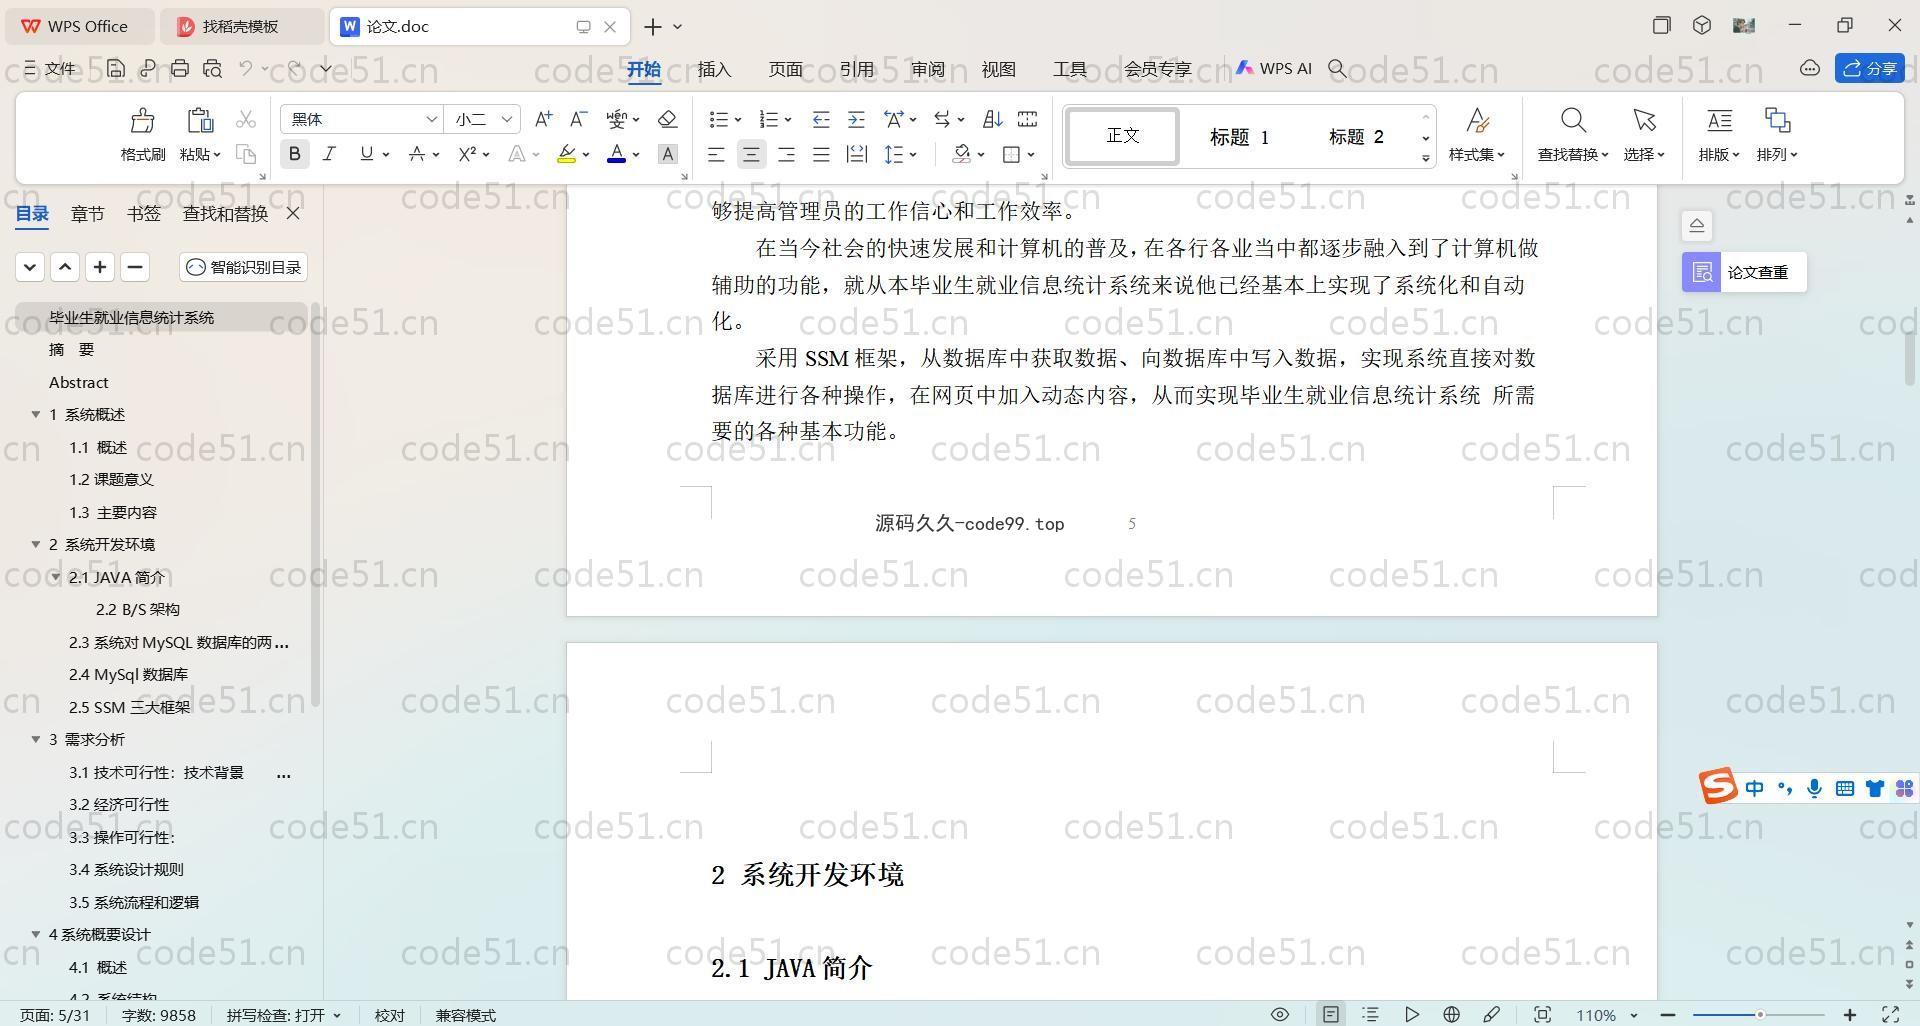The image size is (1920, 1026).
Task: Click the Sort (A-Z) icon
Action: [x=992, y=119]
